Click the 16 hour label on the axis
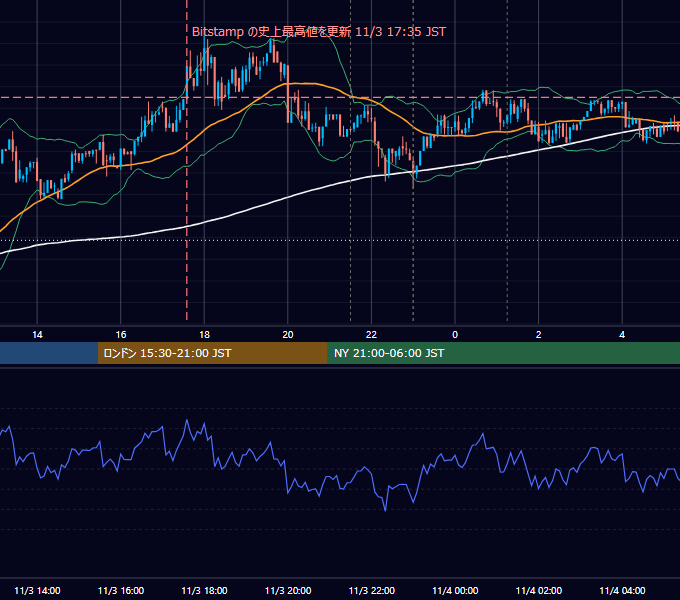 tap(121, 335)
